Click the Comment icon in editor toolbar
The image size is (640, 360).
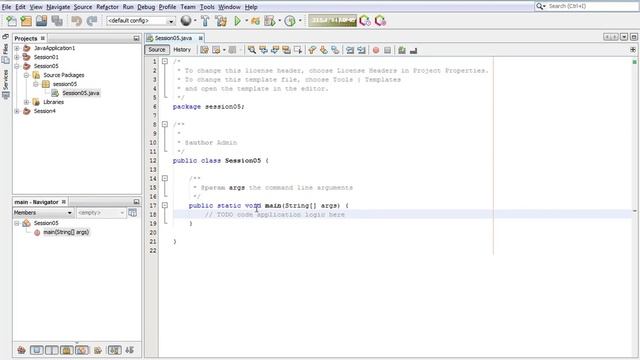pyautogui.click(x=402, y=50)
